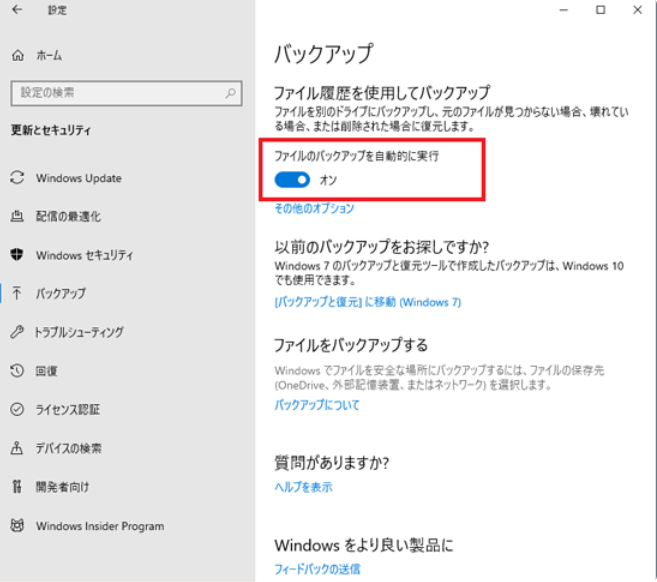This screenshot has width=657, height=582.
Task: Open トラブルシューティング section
Action: 79,332
